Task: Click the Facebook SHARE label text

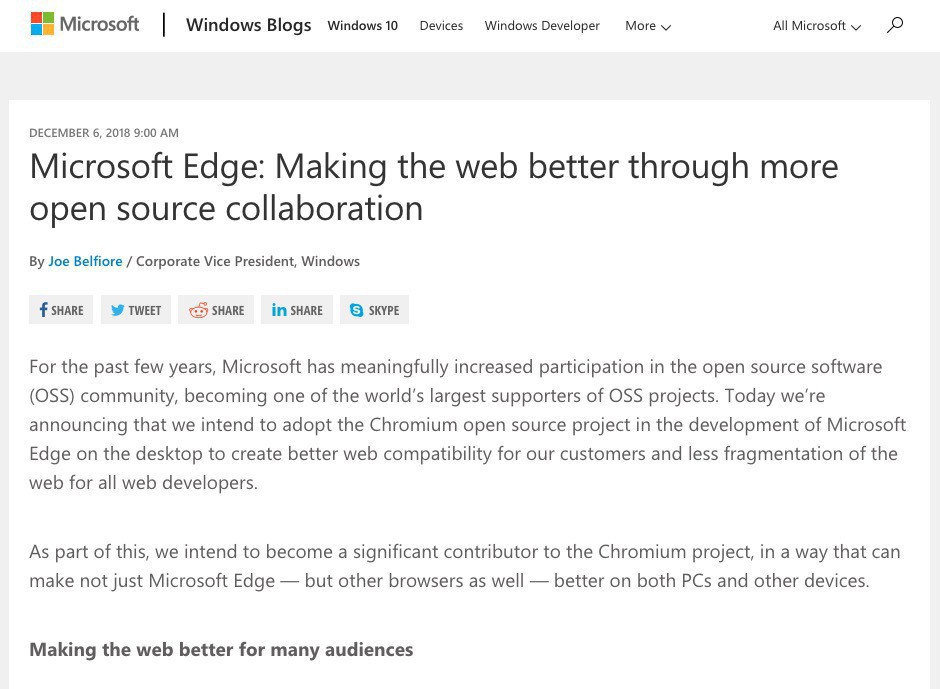Action: [68, 311]
